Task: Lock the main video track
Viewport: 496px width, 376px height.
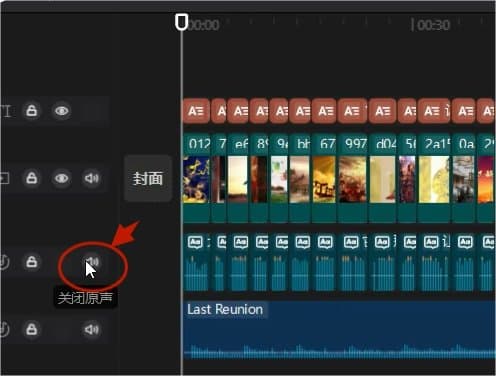Action: 32,178
